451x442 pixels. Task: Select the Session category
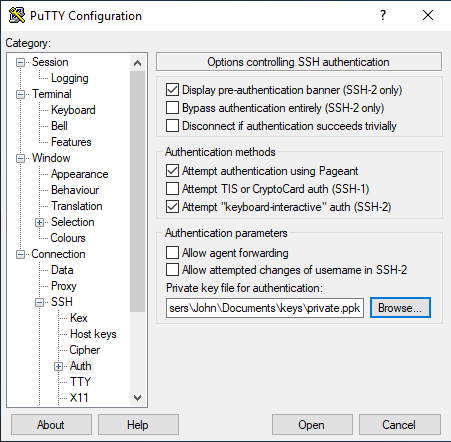pos(50,62)
